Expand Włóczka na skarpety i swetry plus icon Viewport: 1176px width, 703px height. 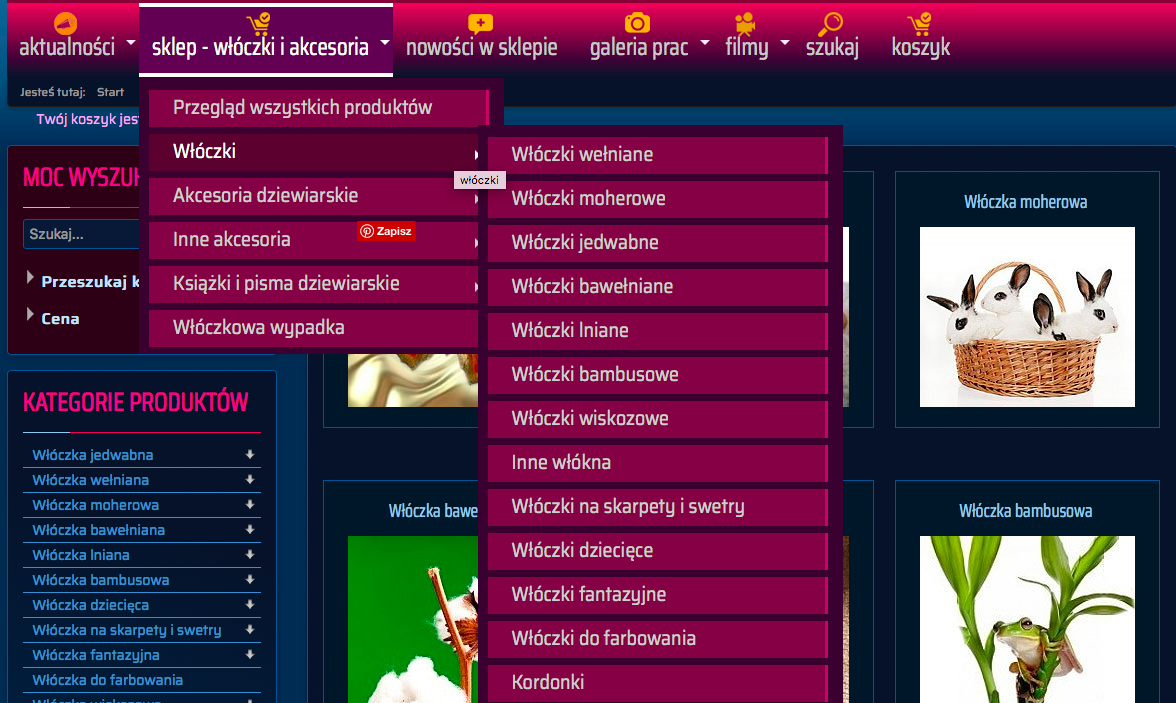pyautogui.click(x=250, y=629)
